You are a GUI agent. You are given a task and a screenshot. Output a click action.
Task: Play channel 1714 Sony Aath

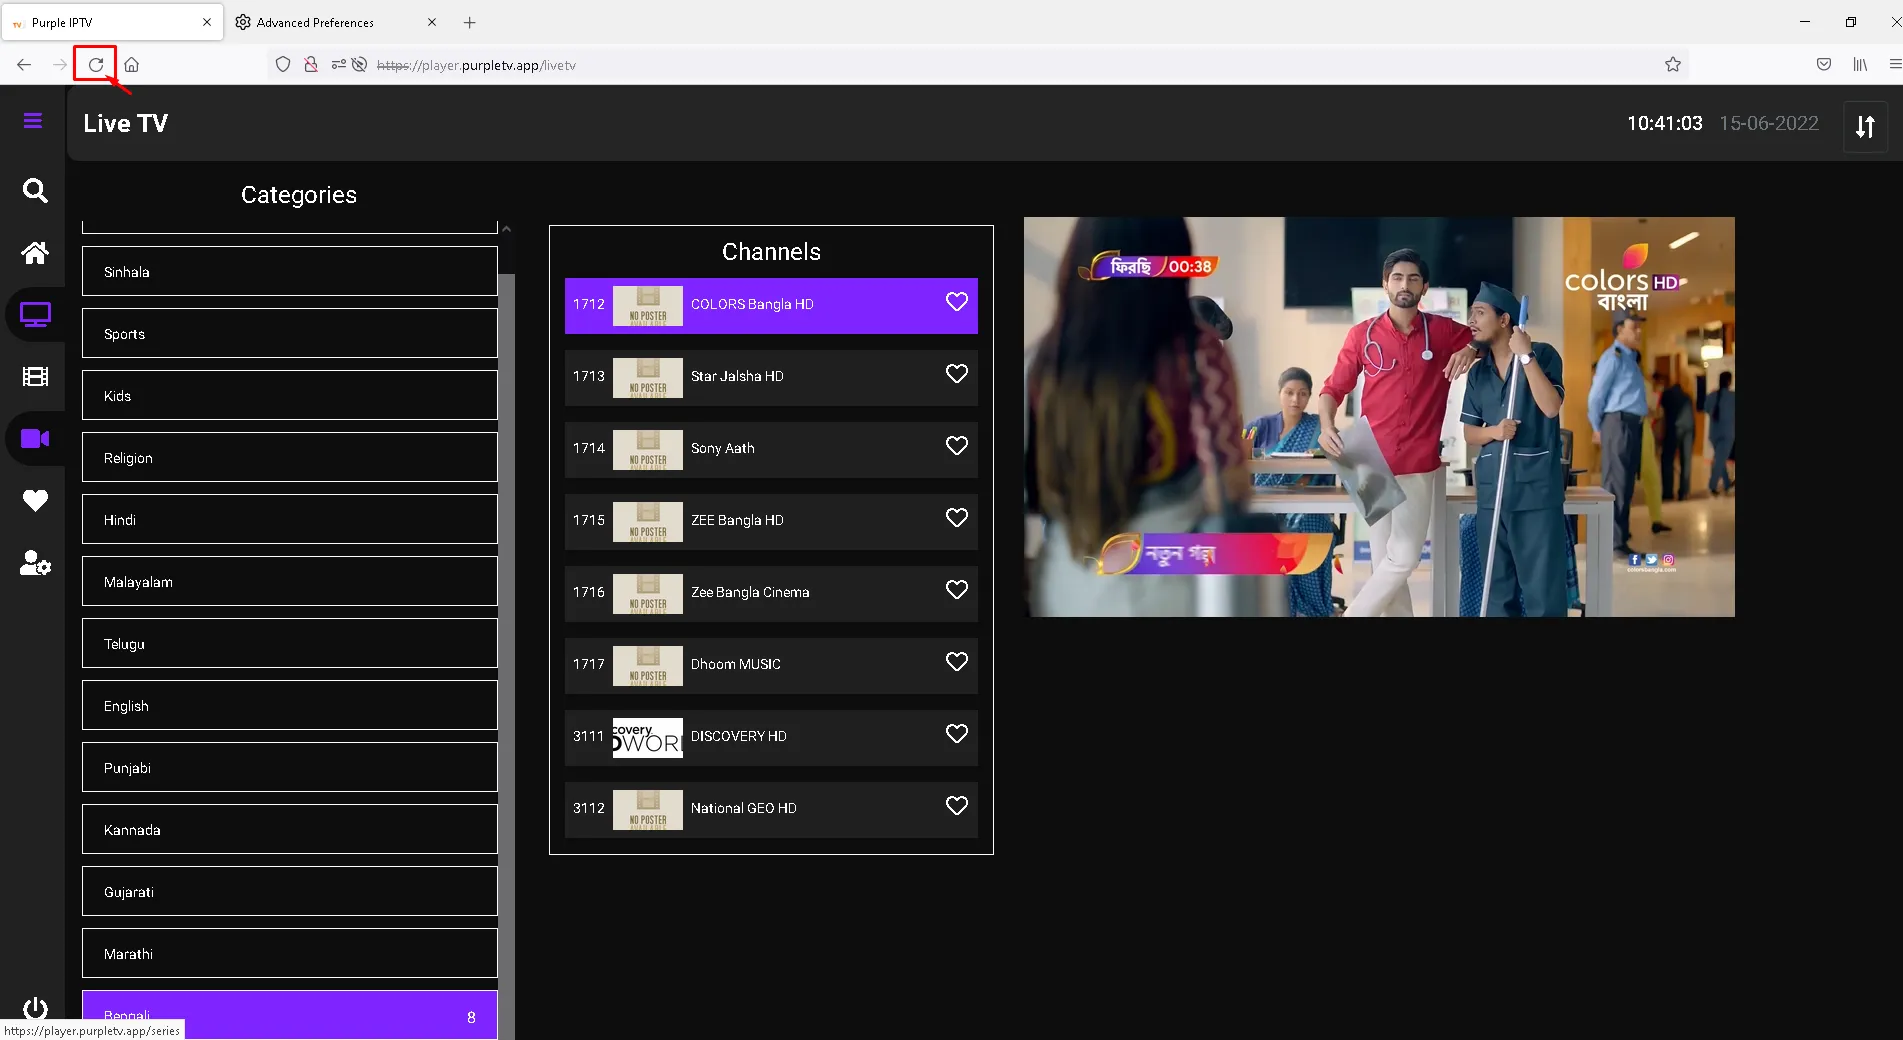(x=771, y=449)
